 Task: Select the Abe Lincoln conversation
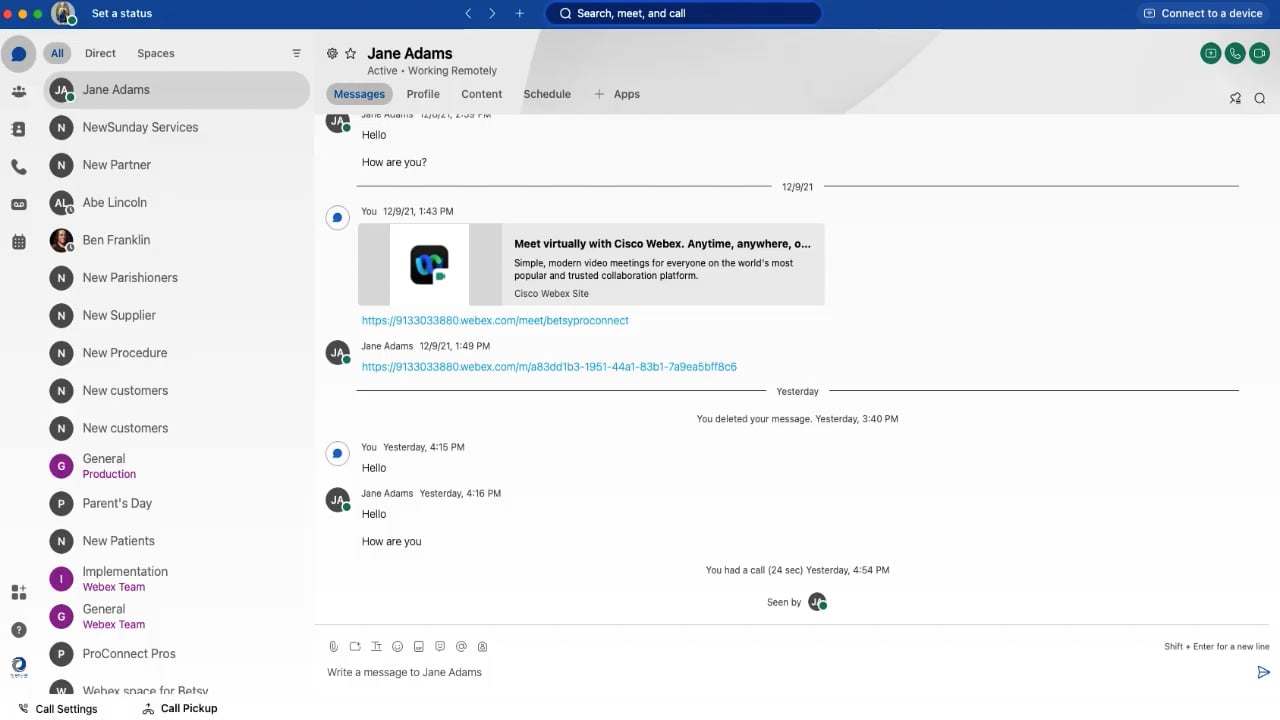[x=177, y=203]
